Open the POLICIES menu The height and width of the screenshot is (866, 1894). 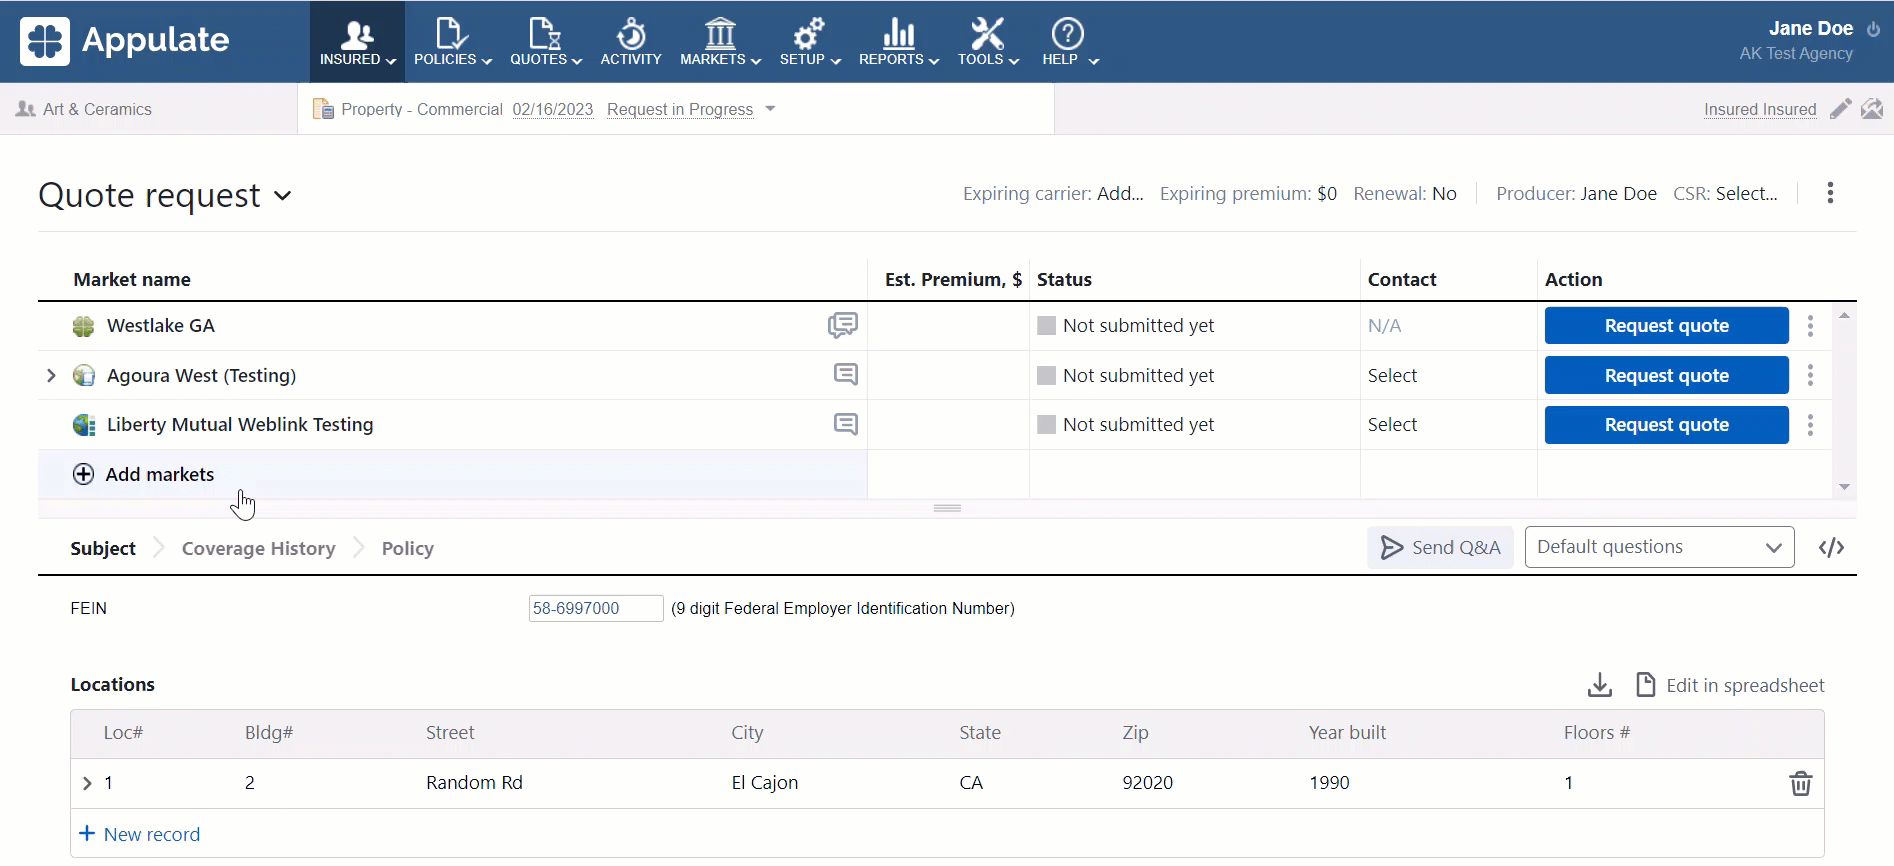pos(452,42)
